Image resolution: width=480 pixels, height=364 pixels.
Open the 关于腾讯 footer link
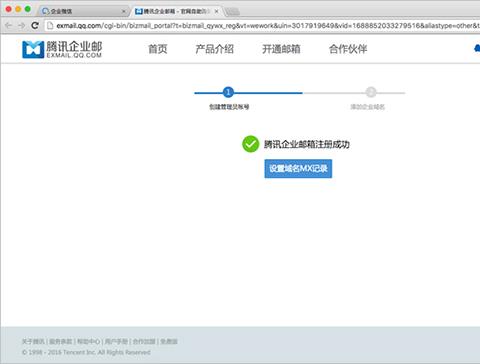coord(33,341)
